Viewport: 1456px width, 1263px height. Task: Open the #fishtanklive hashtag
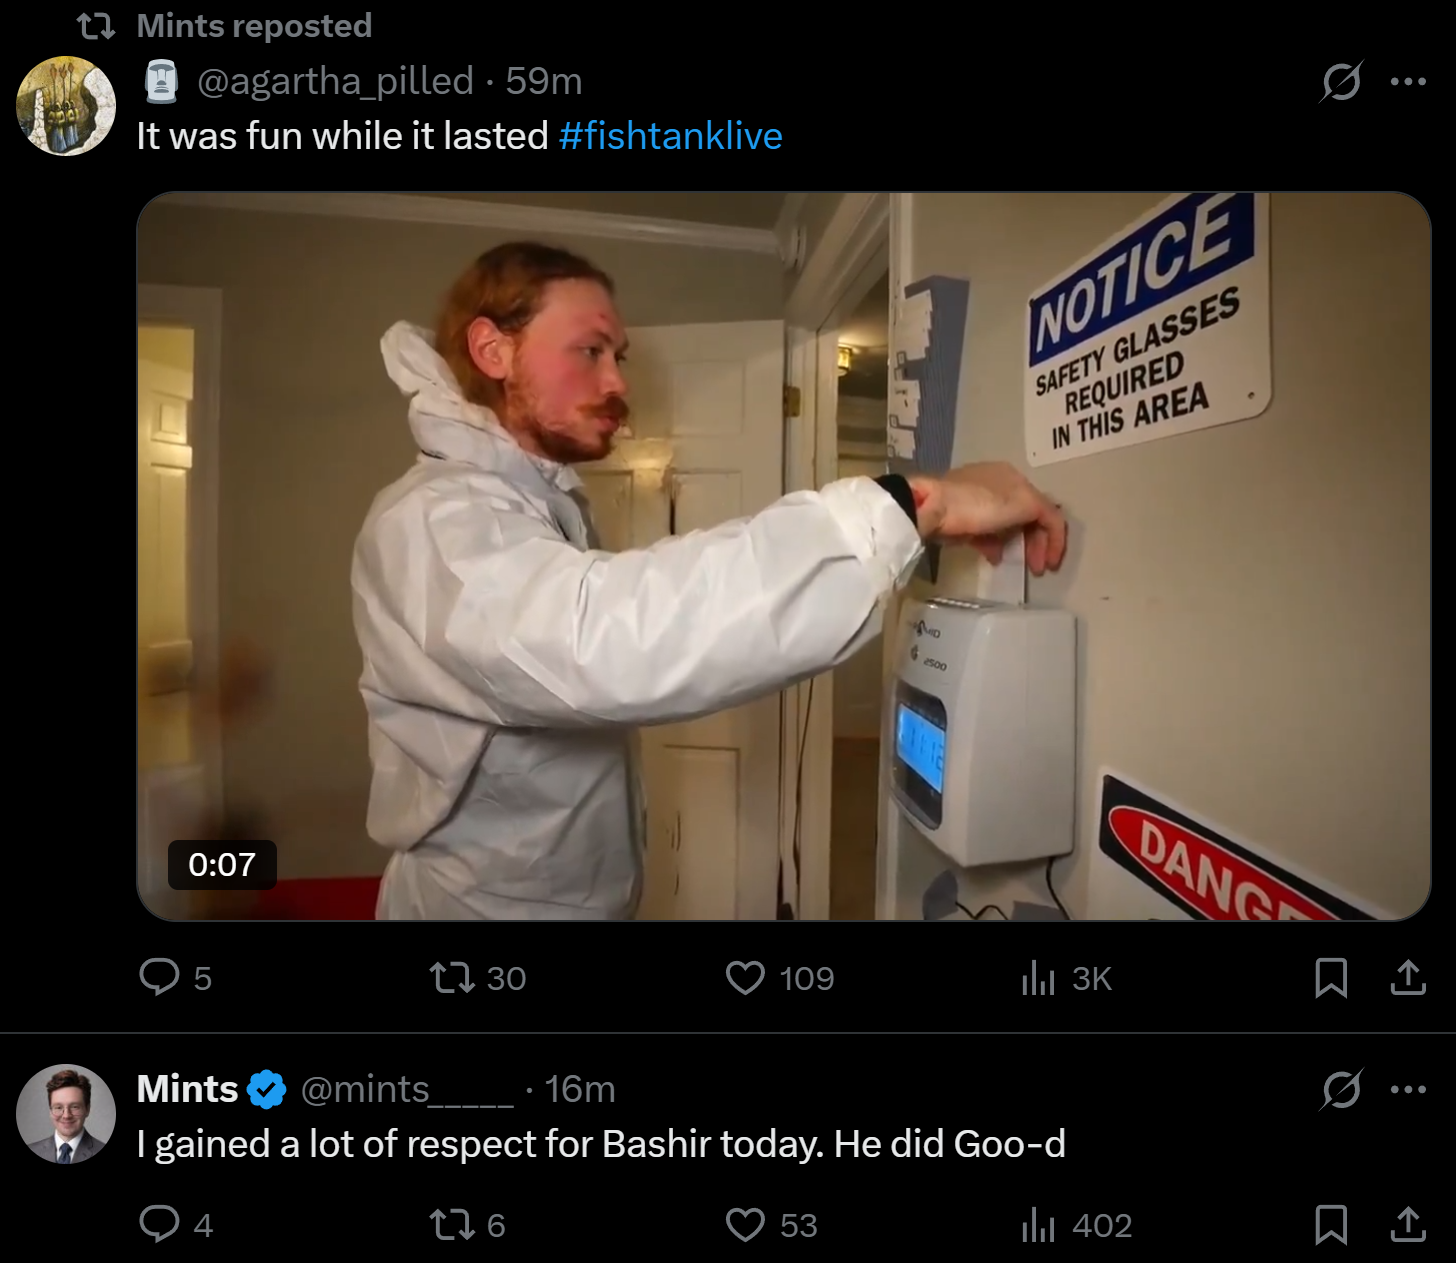point(671,136)
